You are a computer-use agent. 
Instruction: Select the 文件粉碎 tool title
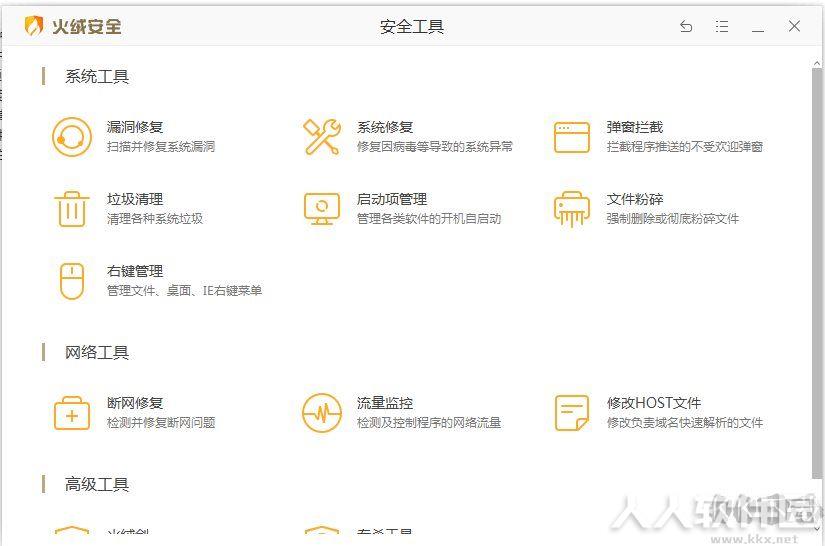click(635, 199)
